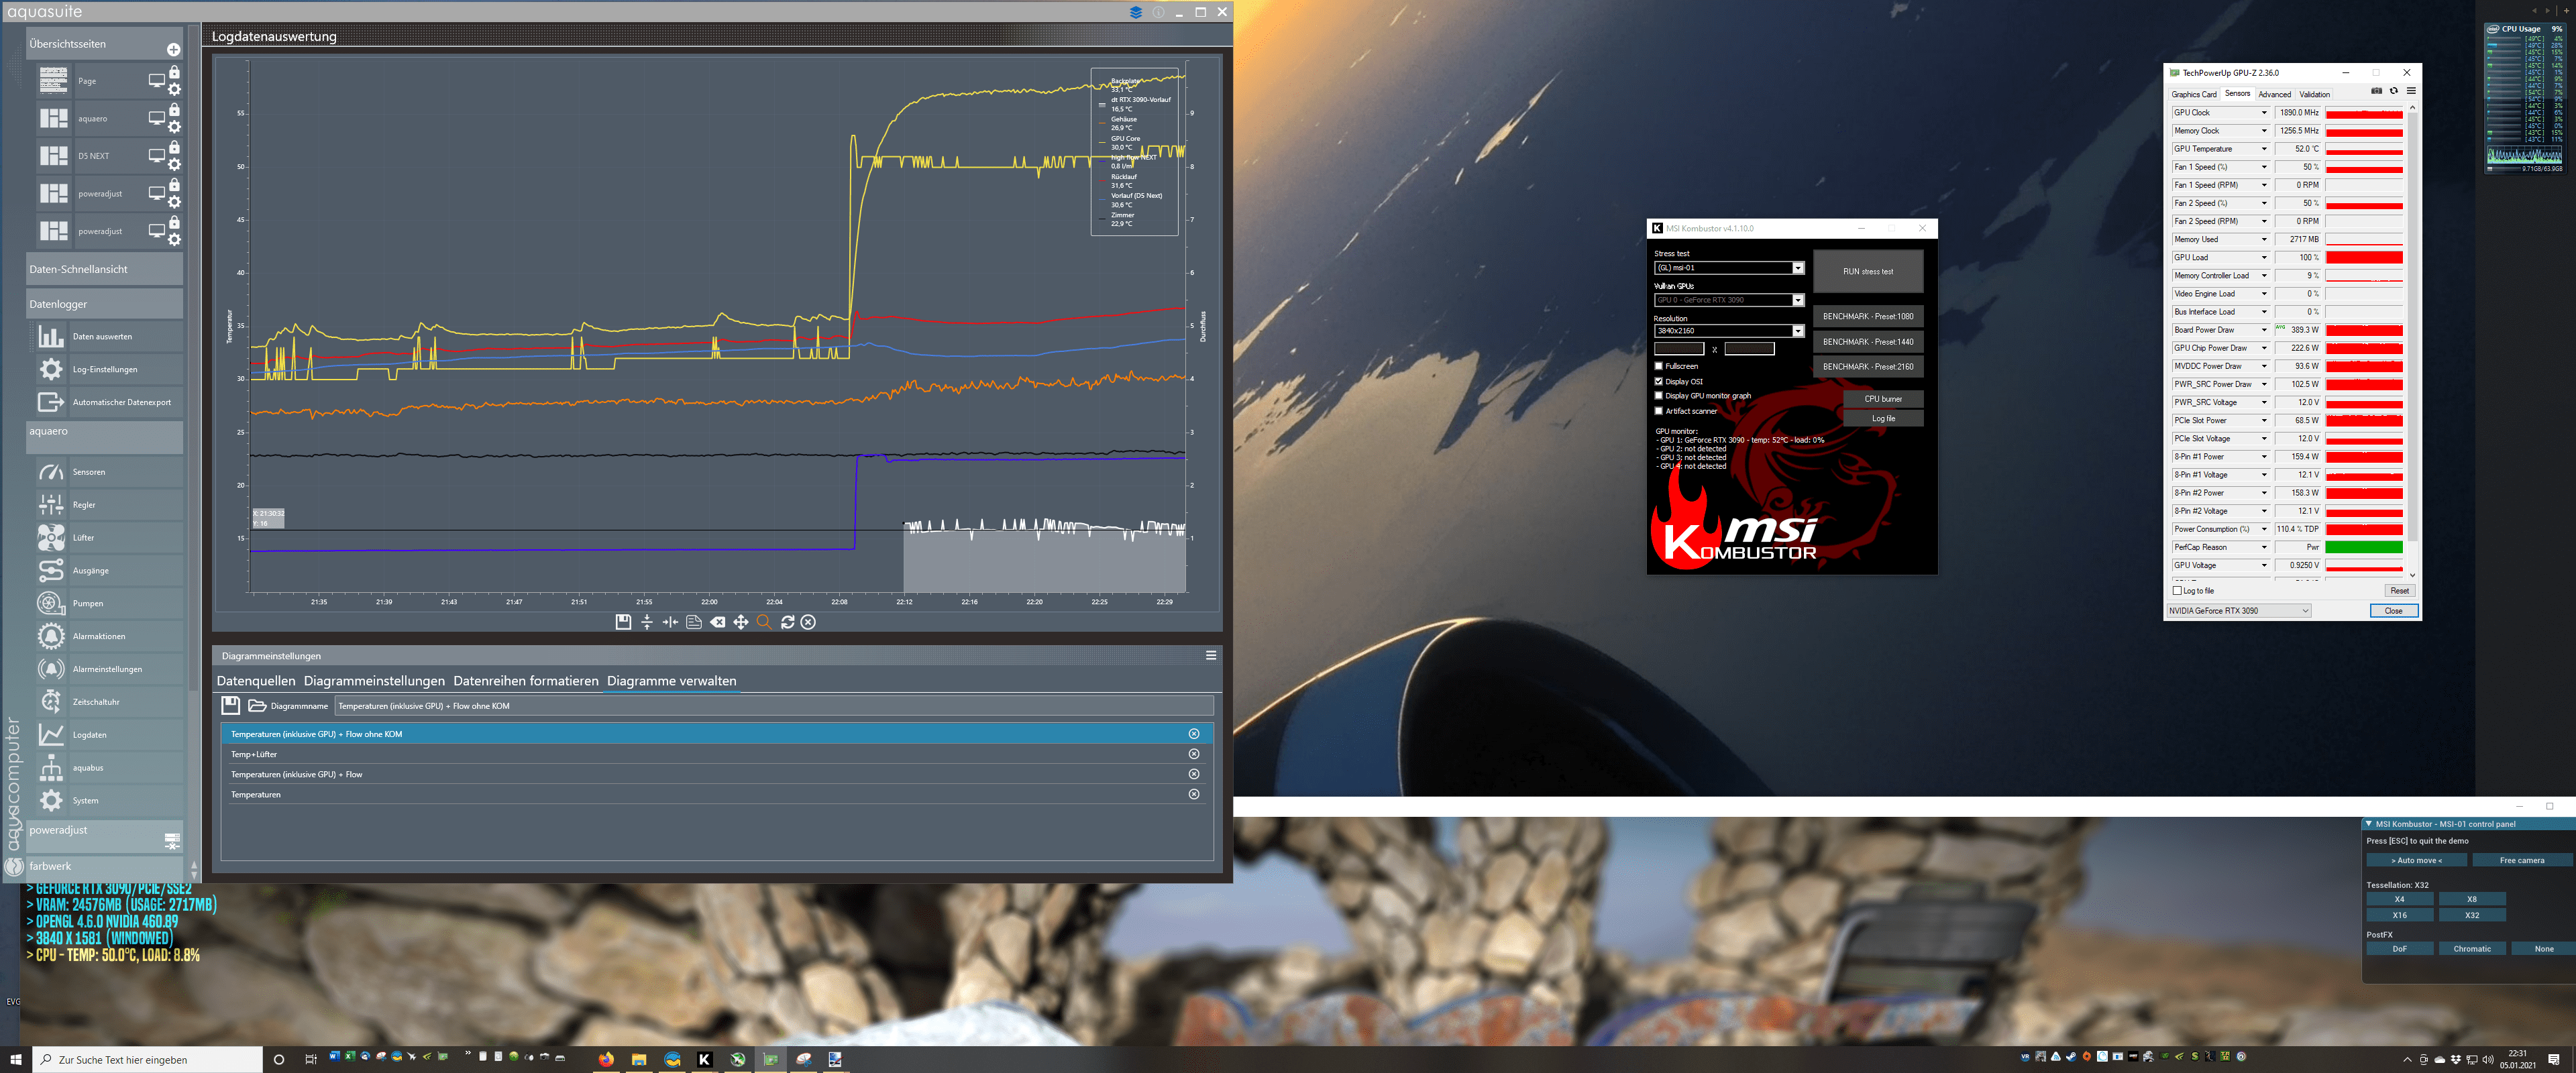Click the horizontal compress arrows chart icon
The width and height of the screenshot is (2576, 1073).
(x=670, y=622)
